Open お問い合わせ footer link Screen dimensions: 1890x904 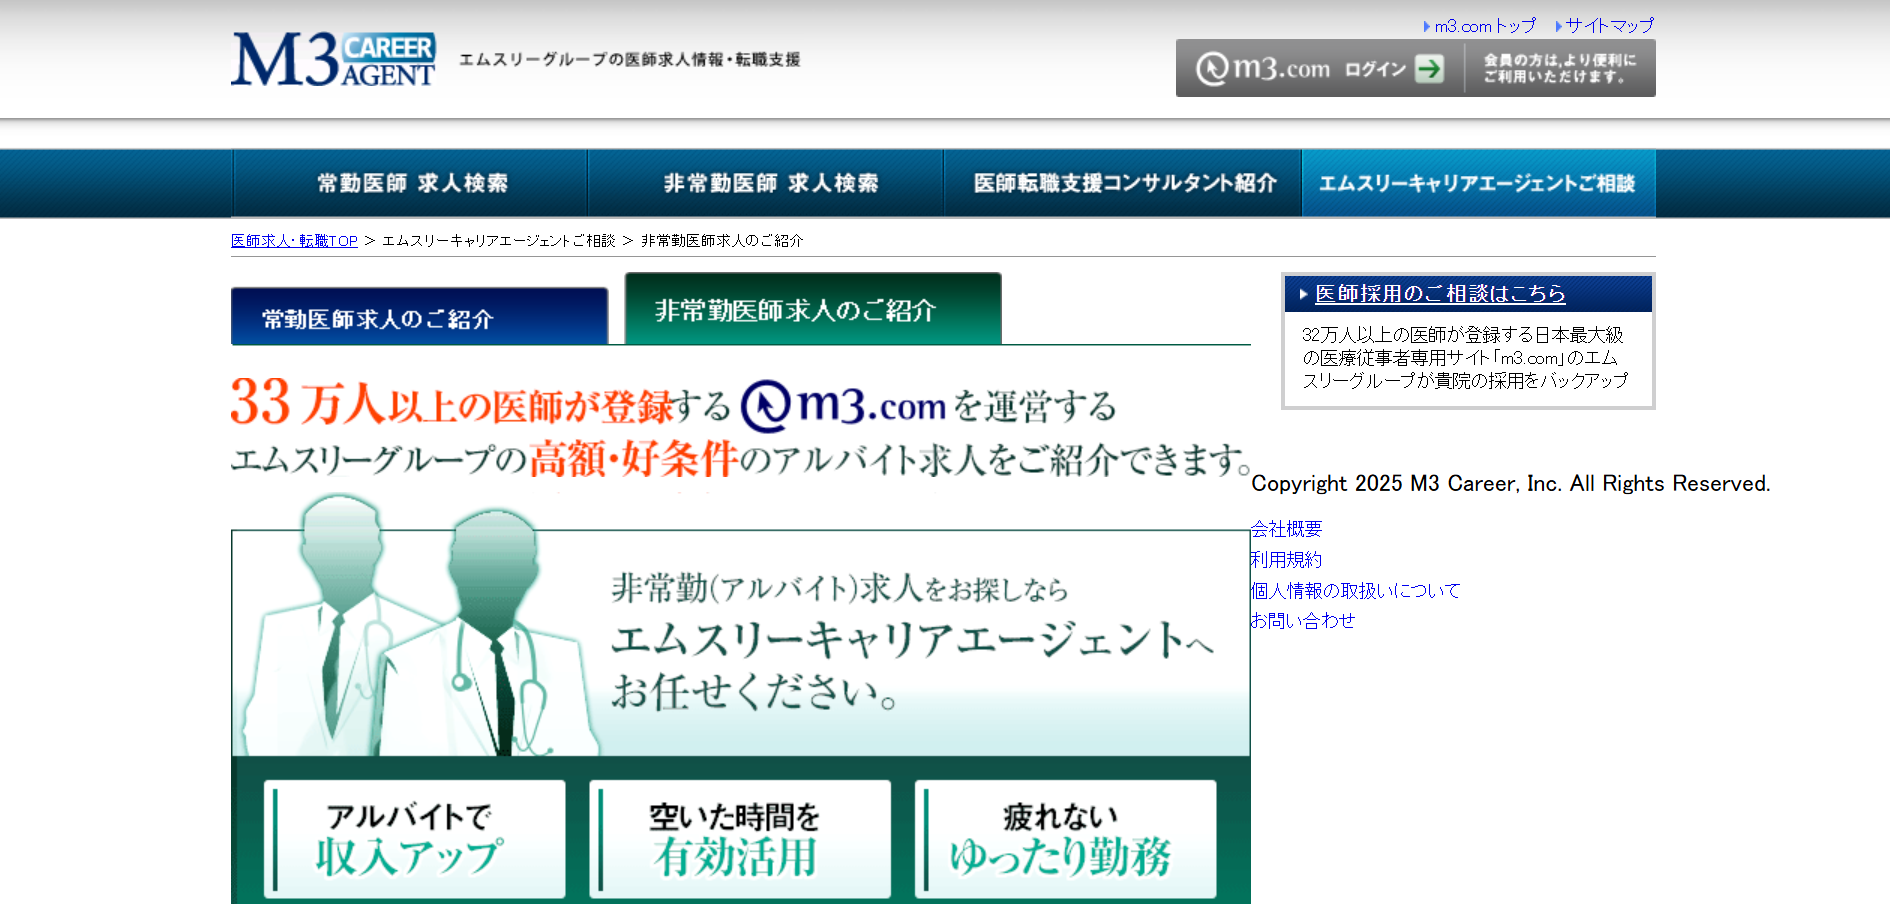click(1302, 621)
